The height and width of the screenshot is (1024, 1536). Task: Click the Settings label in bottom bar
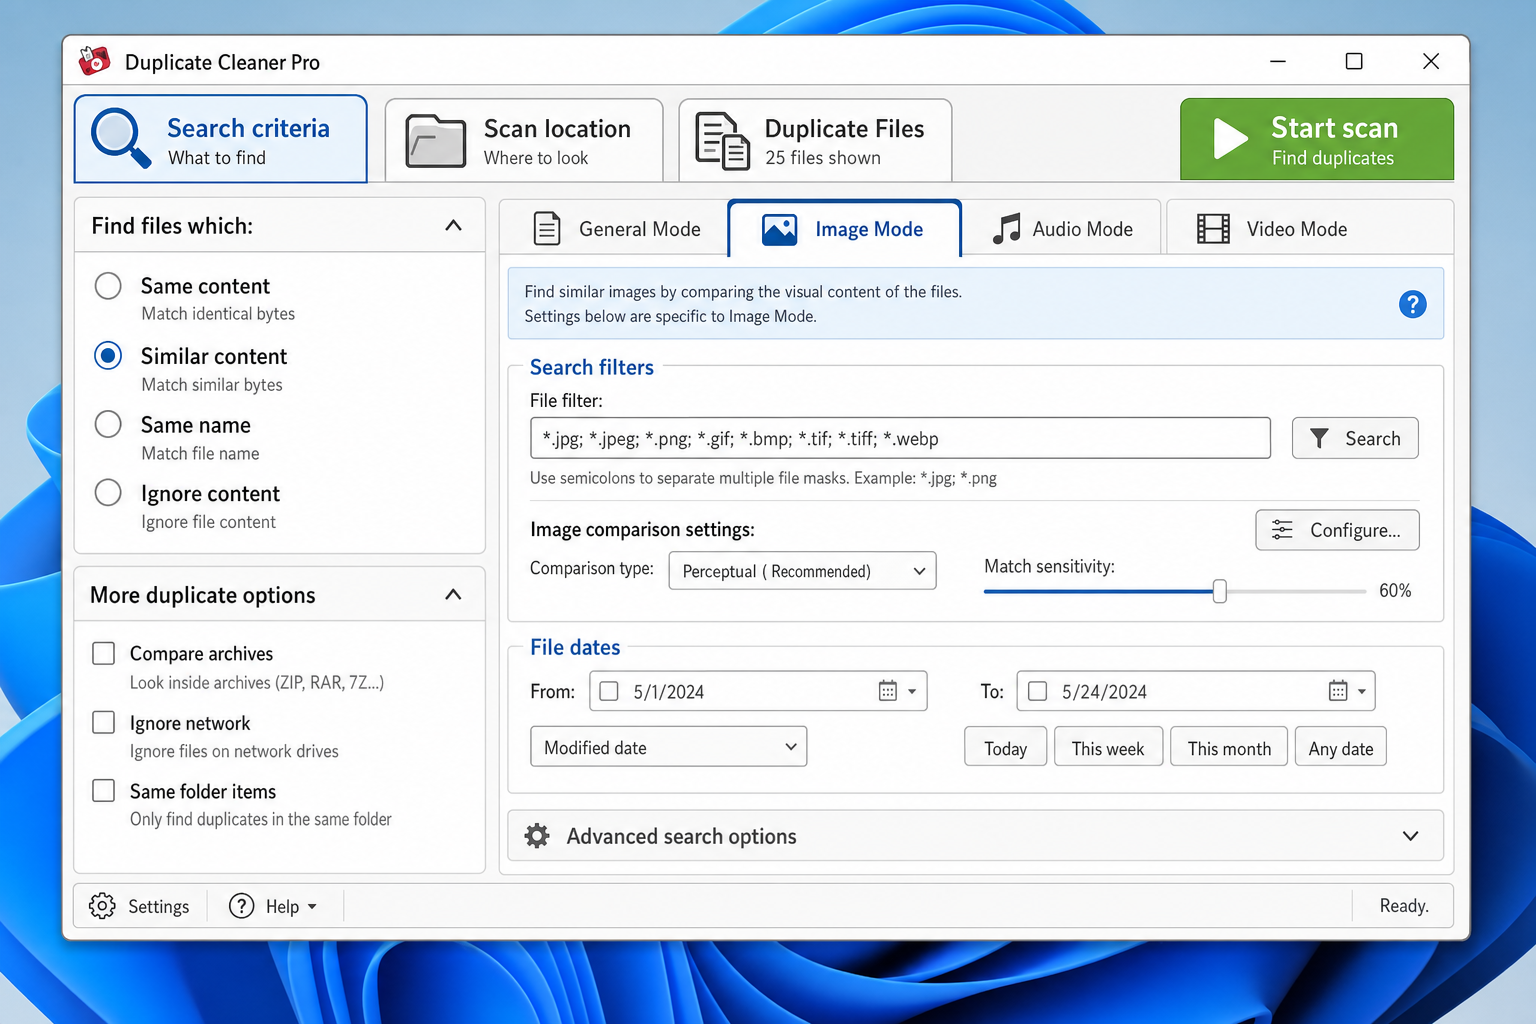pyautogui.click(x=158, y=907)
